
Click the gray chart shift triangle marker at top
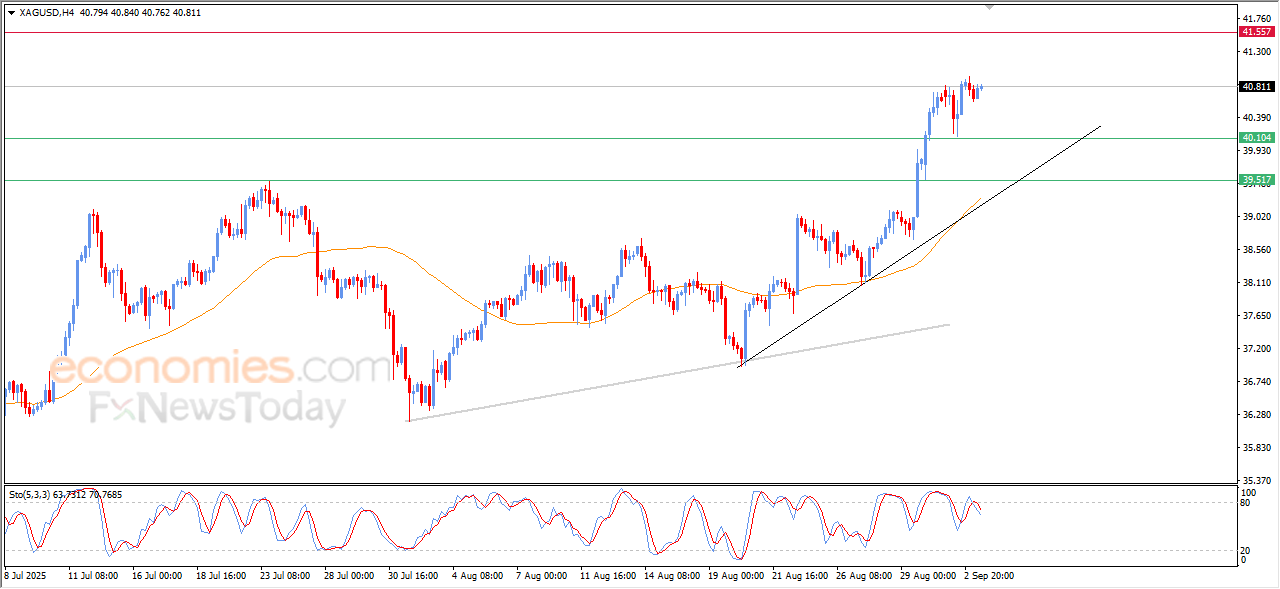point(990,7)
